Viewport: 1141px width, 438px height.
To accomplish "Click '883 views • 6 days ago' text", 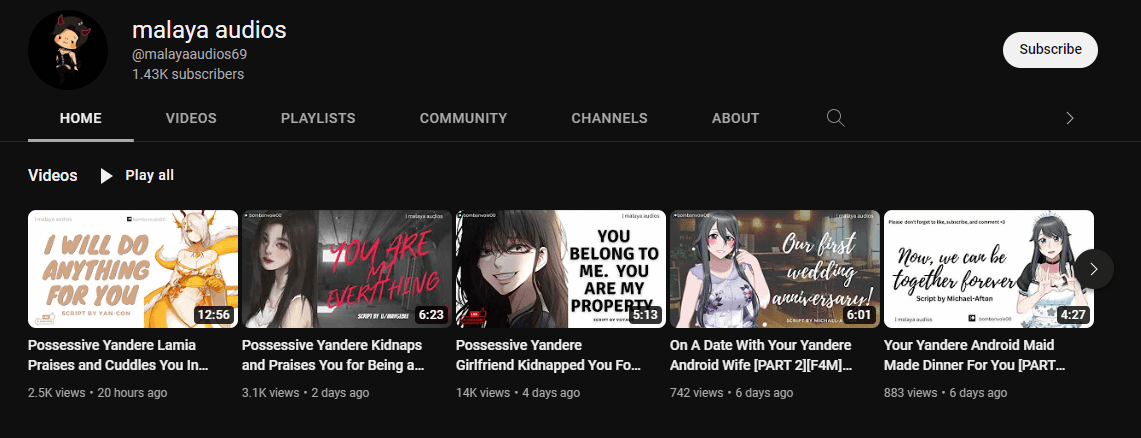I will point(945,393).
